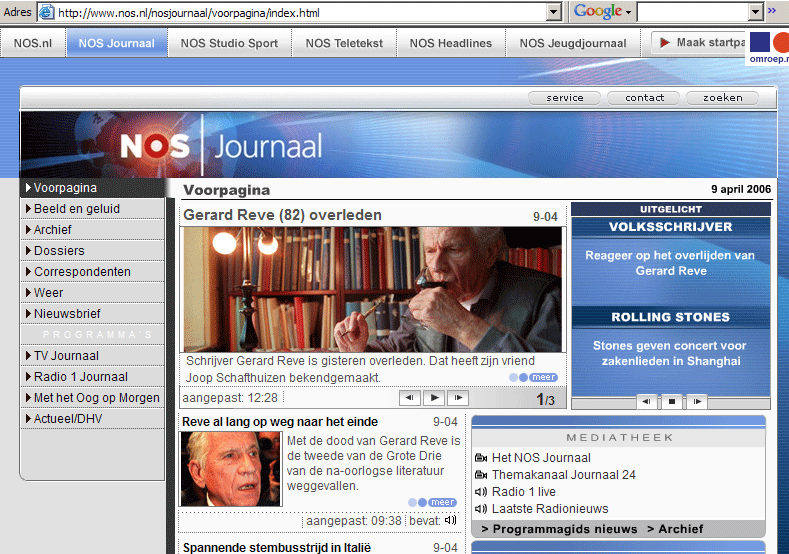Open Actueel/DHV in the left menu

[x=93, y=419]
